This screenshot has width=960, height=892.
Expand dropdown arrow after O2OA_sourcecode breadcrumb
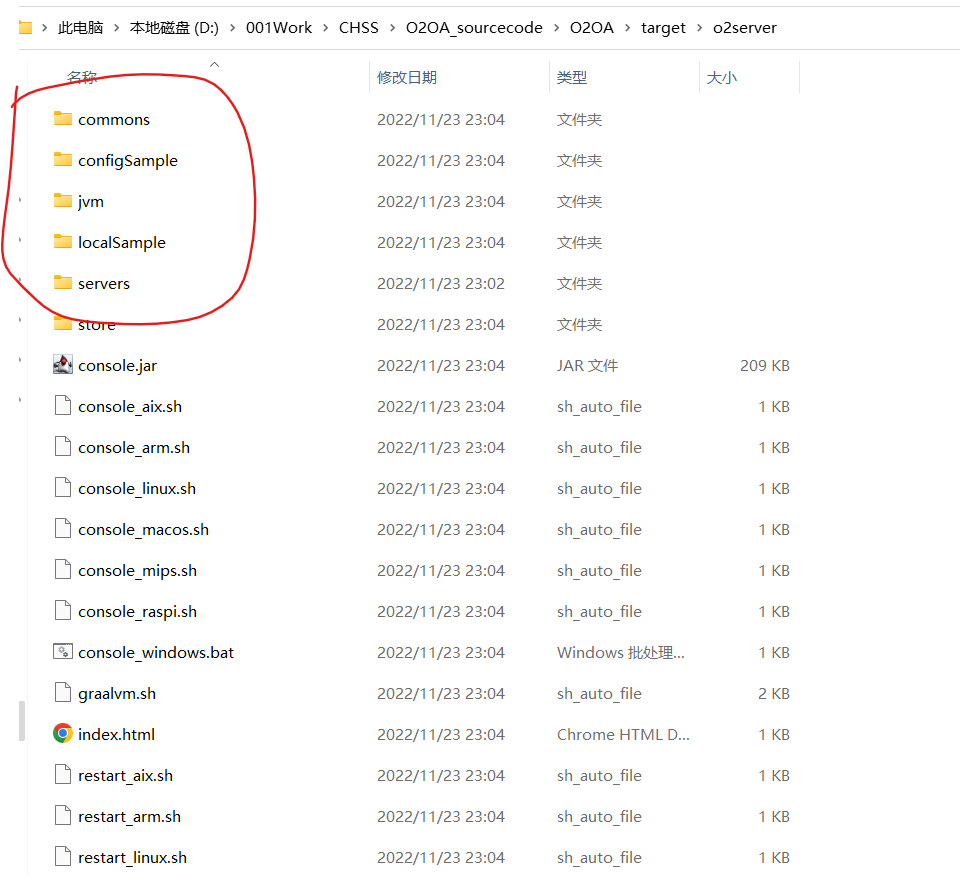tap(557, 28)
